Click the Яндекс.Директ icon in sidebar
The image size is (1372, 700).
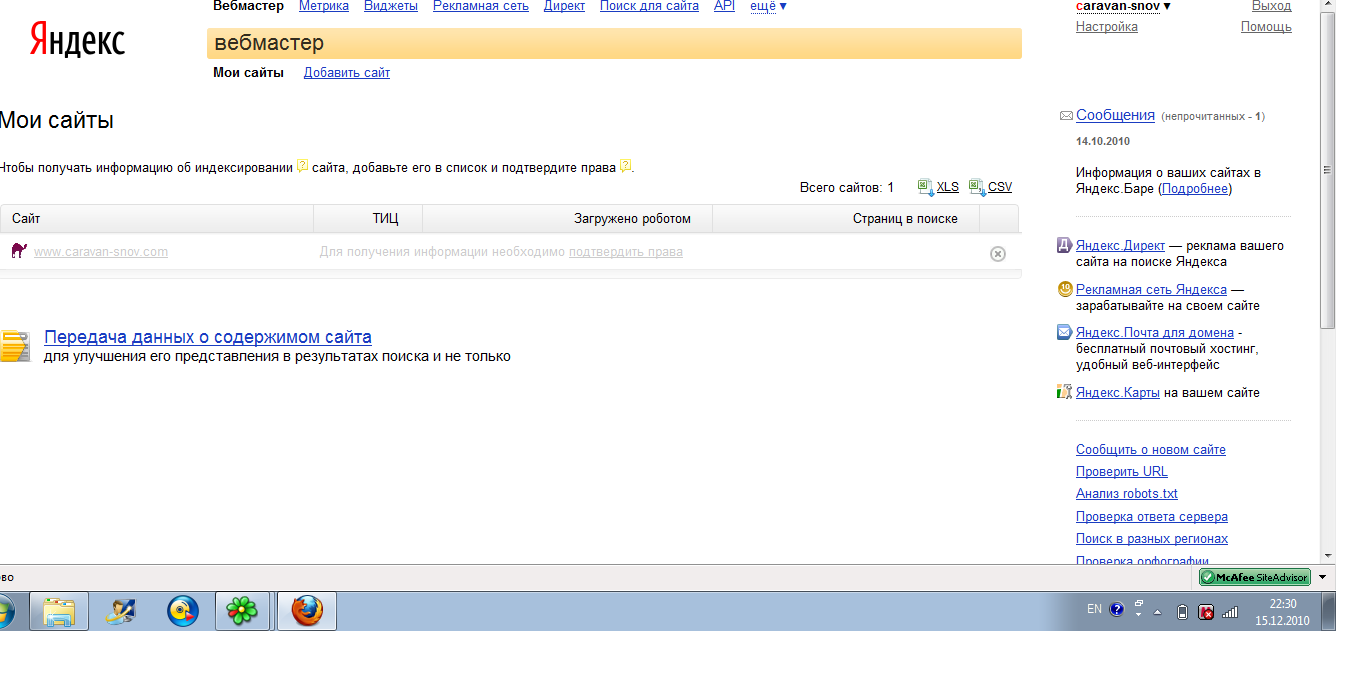pyautogui.click(x=1065, y=246)
